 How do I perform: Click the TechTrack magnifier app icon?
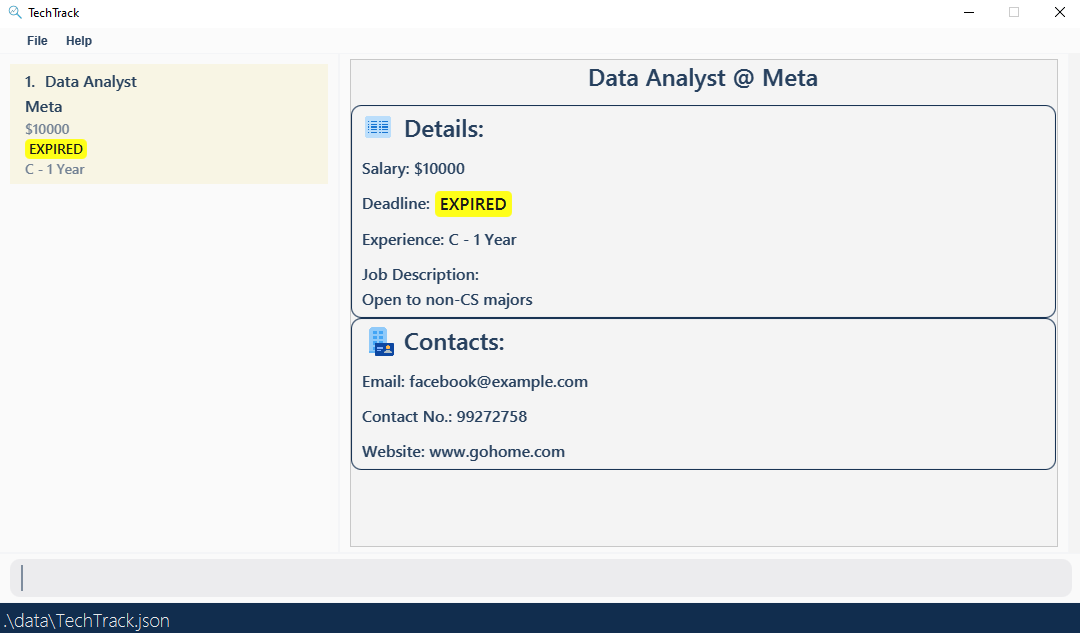tap(14, 12)
